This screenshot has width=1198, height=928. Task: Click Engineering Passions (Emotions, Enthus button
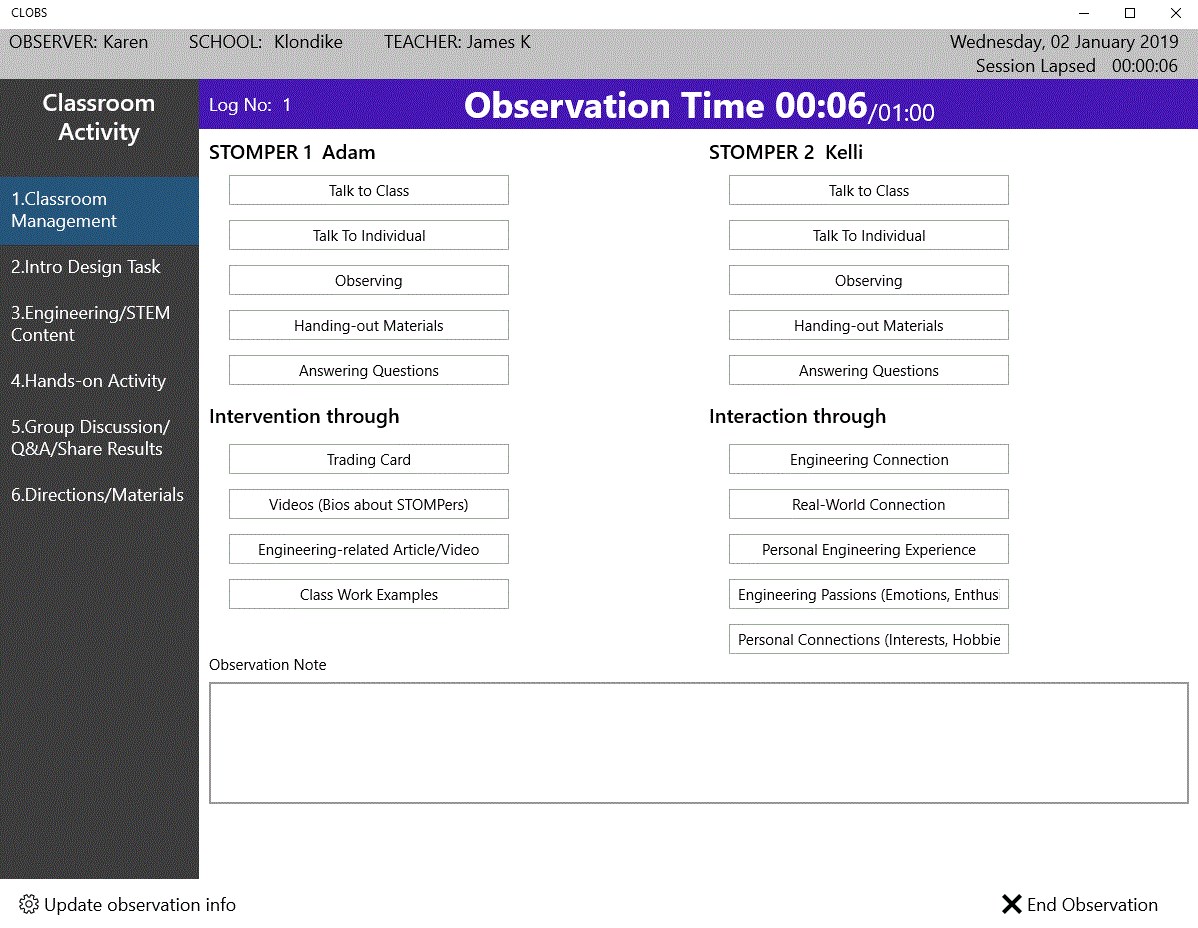coord(869,594)
